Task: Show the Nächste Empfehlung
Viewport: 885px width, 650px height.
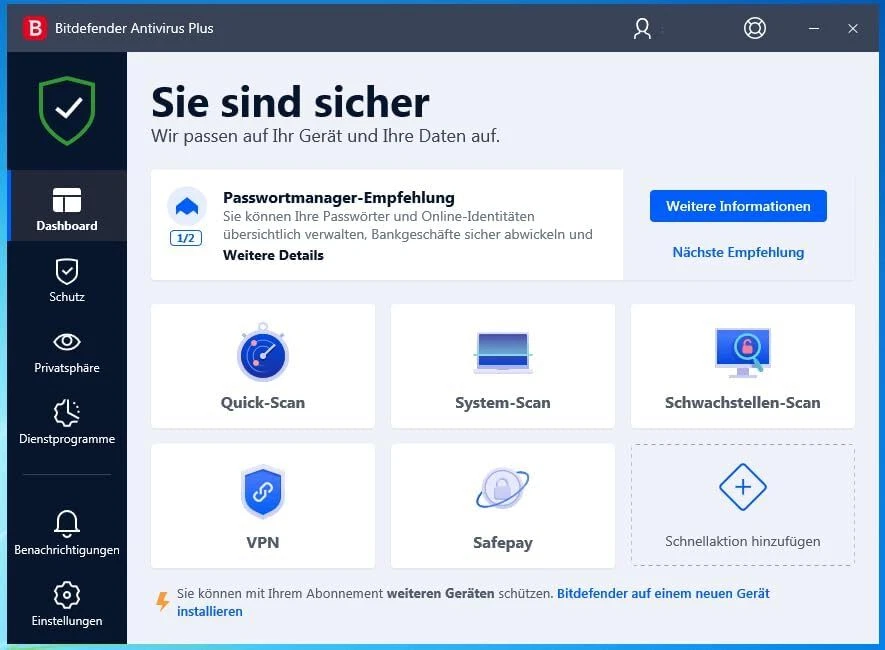Action: tap(737, 252)
